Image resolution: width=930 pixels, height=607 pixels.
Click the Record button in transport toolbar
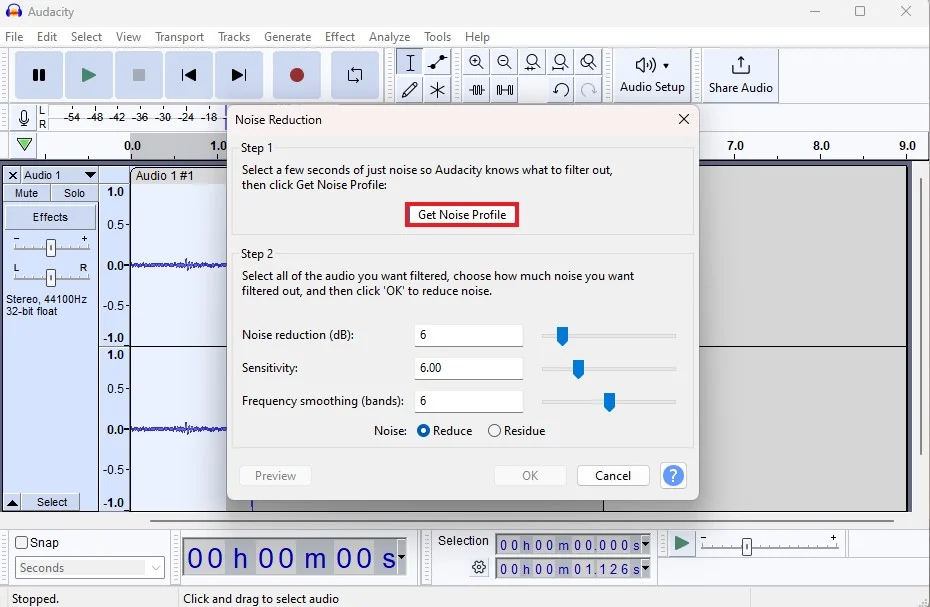coord(297,75)
